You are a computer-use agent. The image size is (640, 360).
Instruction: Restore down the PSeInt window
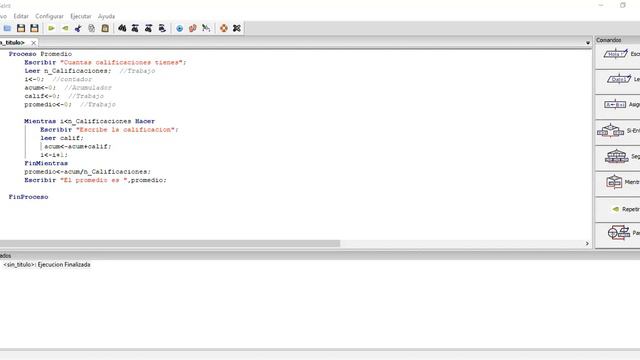click(623, 5)
